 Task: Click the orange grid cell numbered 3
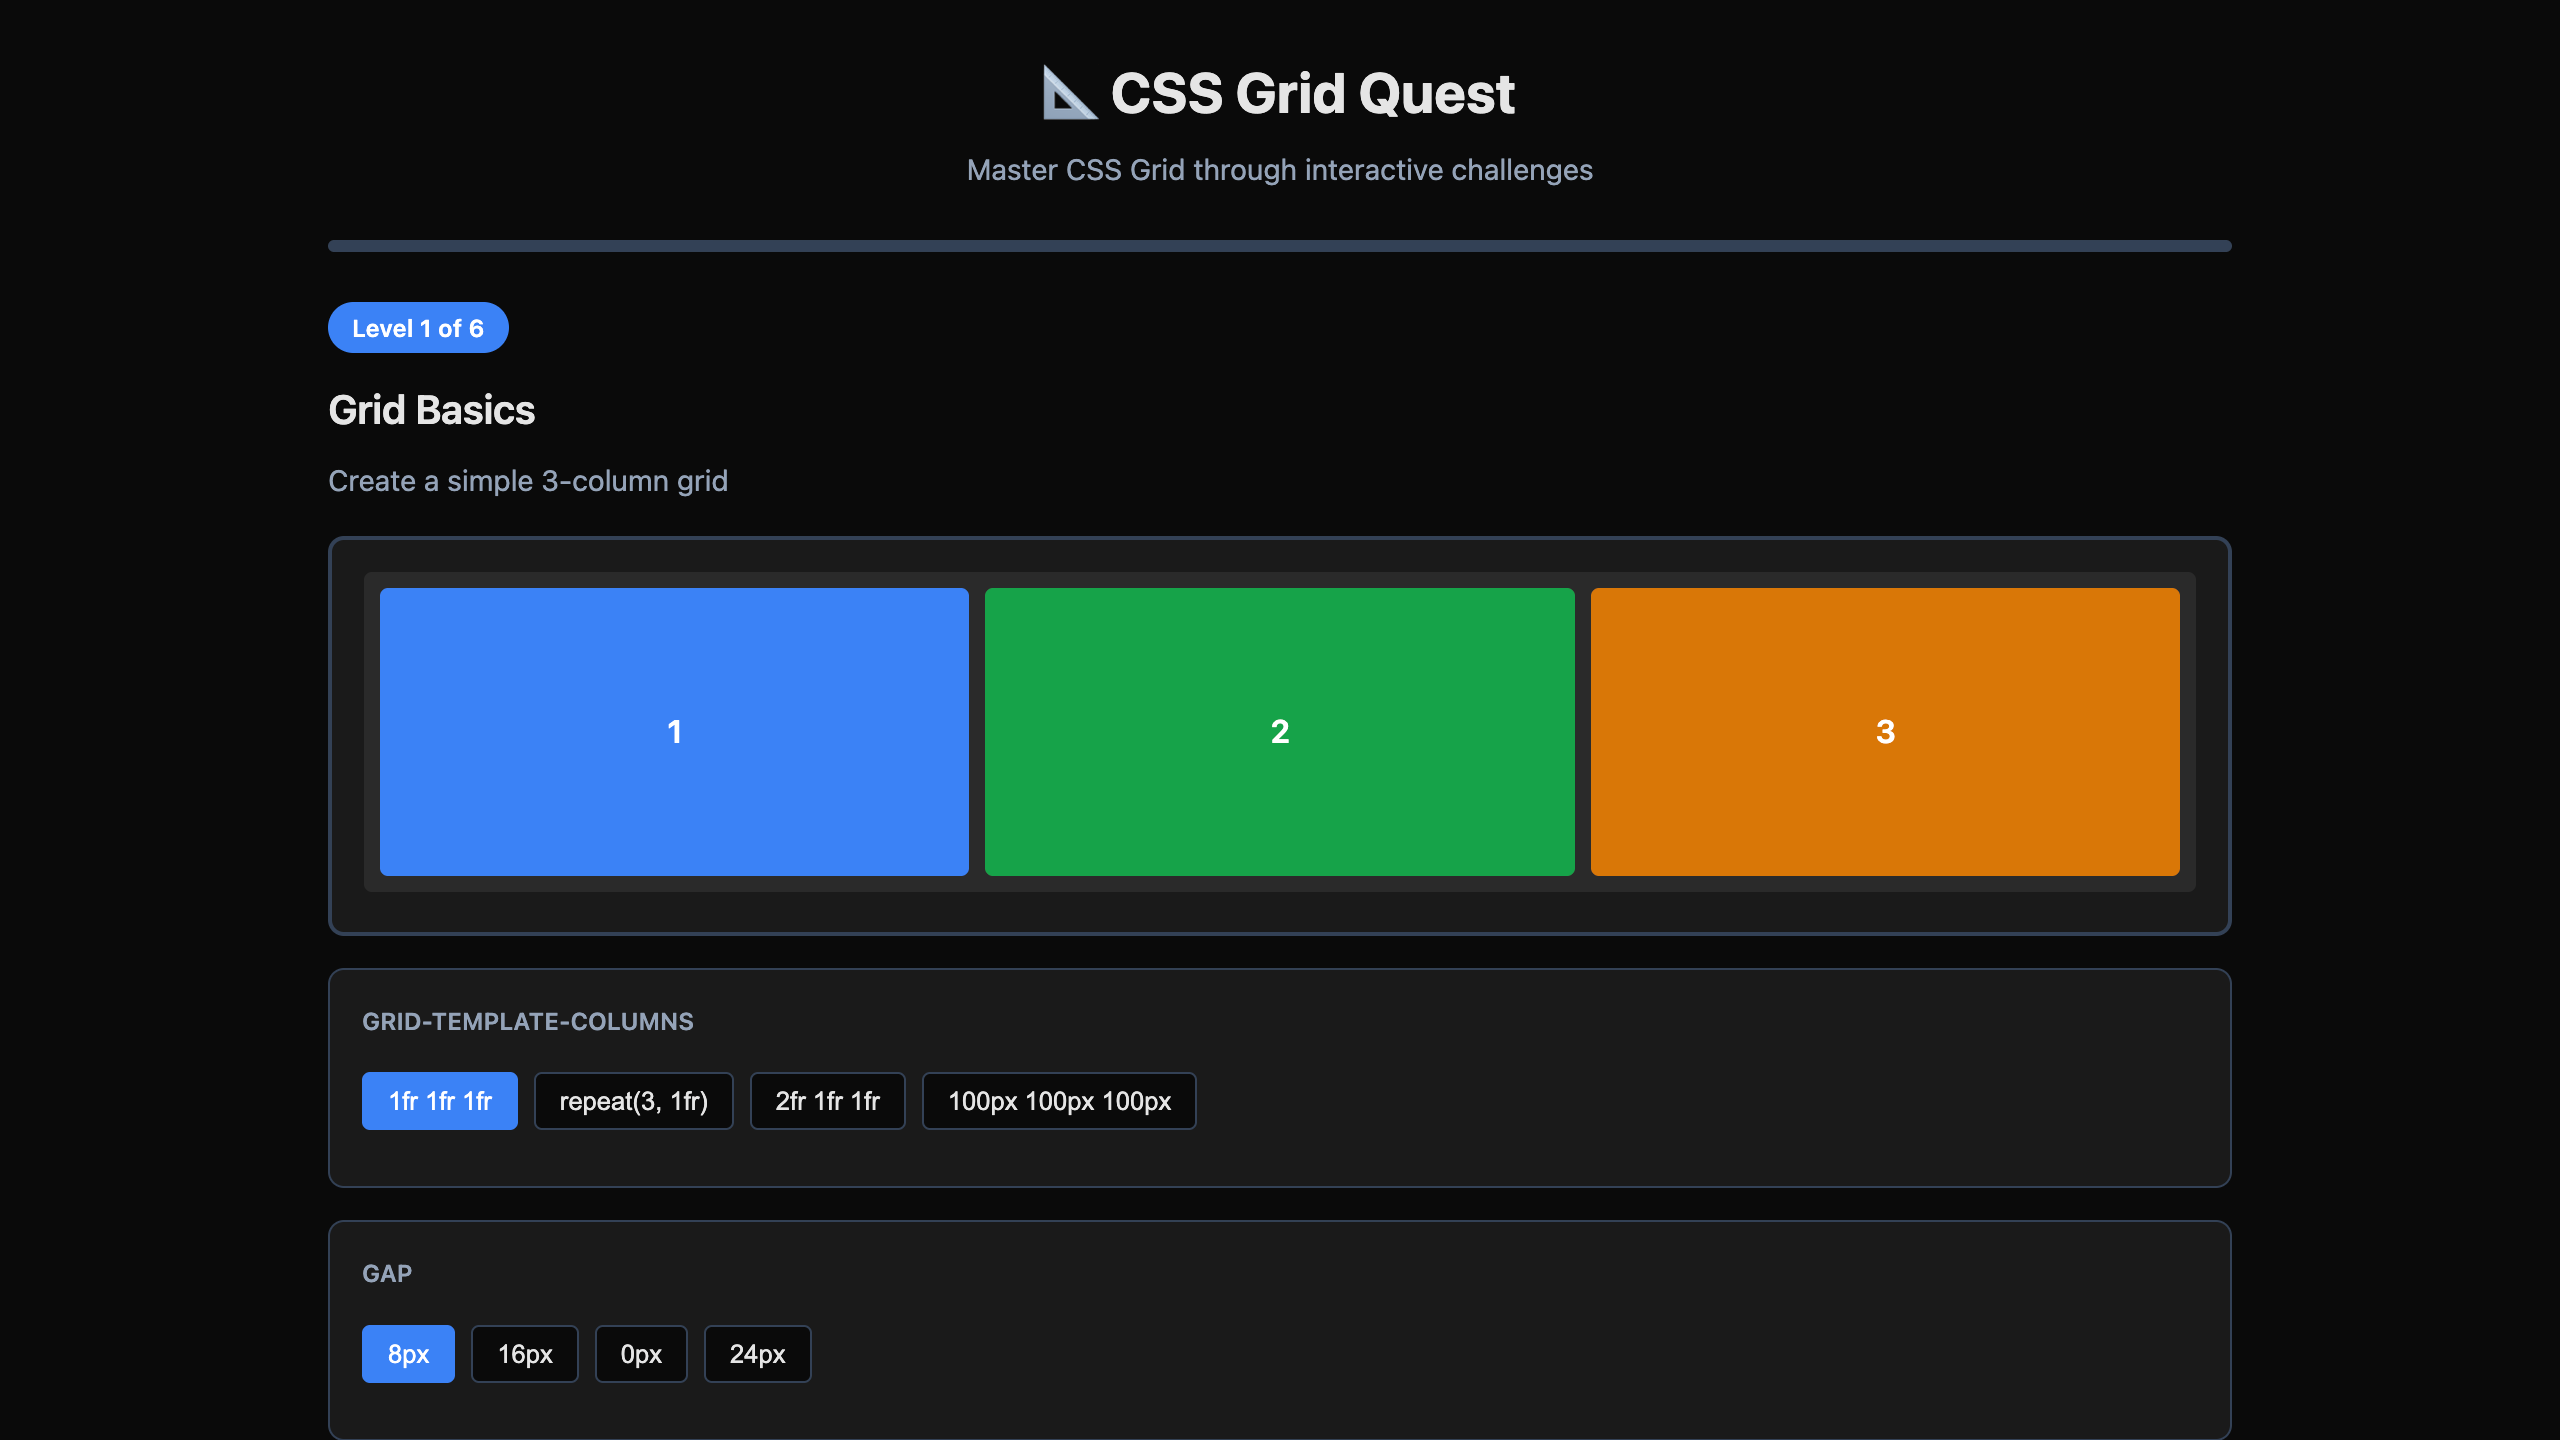click(x=1885, y=732)
